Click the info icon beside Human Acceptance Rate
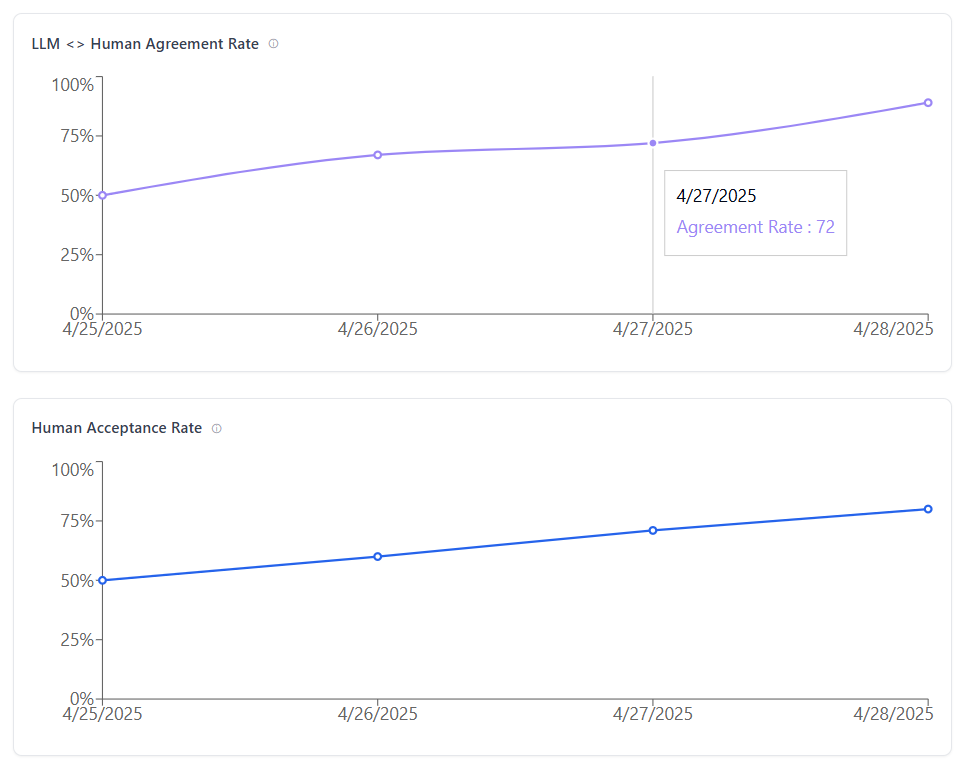Viewport: 963px width, 769px height. point(216,428)
